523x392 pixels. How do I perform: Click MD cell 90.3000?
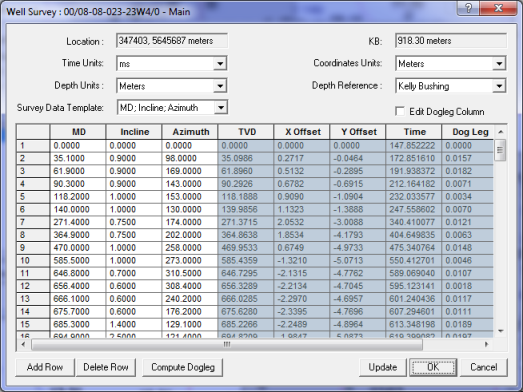click(78, 184)
